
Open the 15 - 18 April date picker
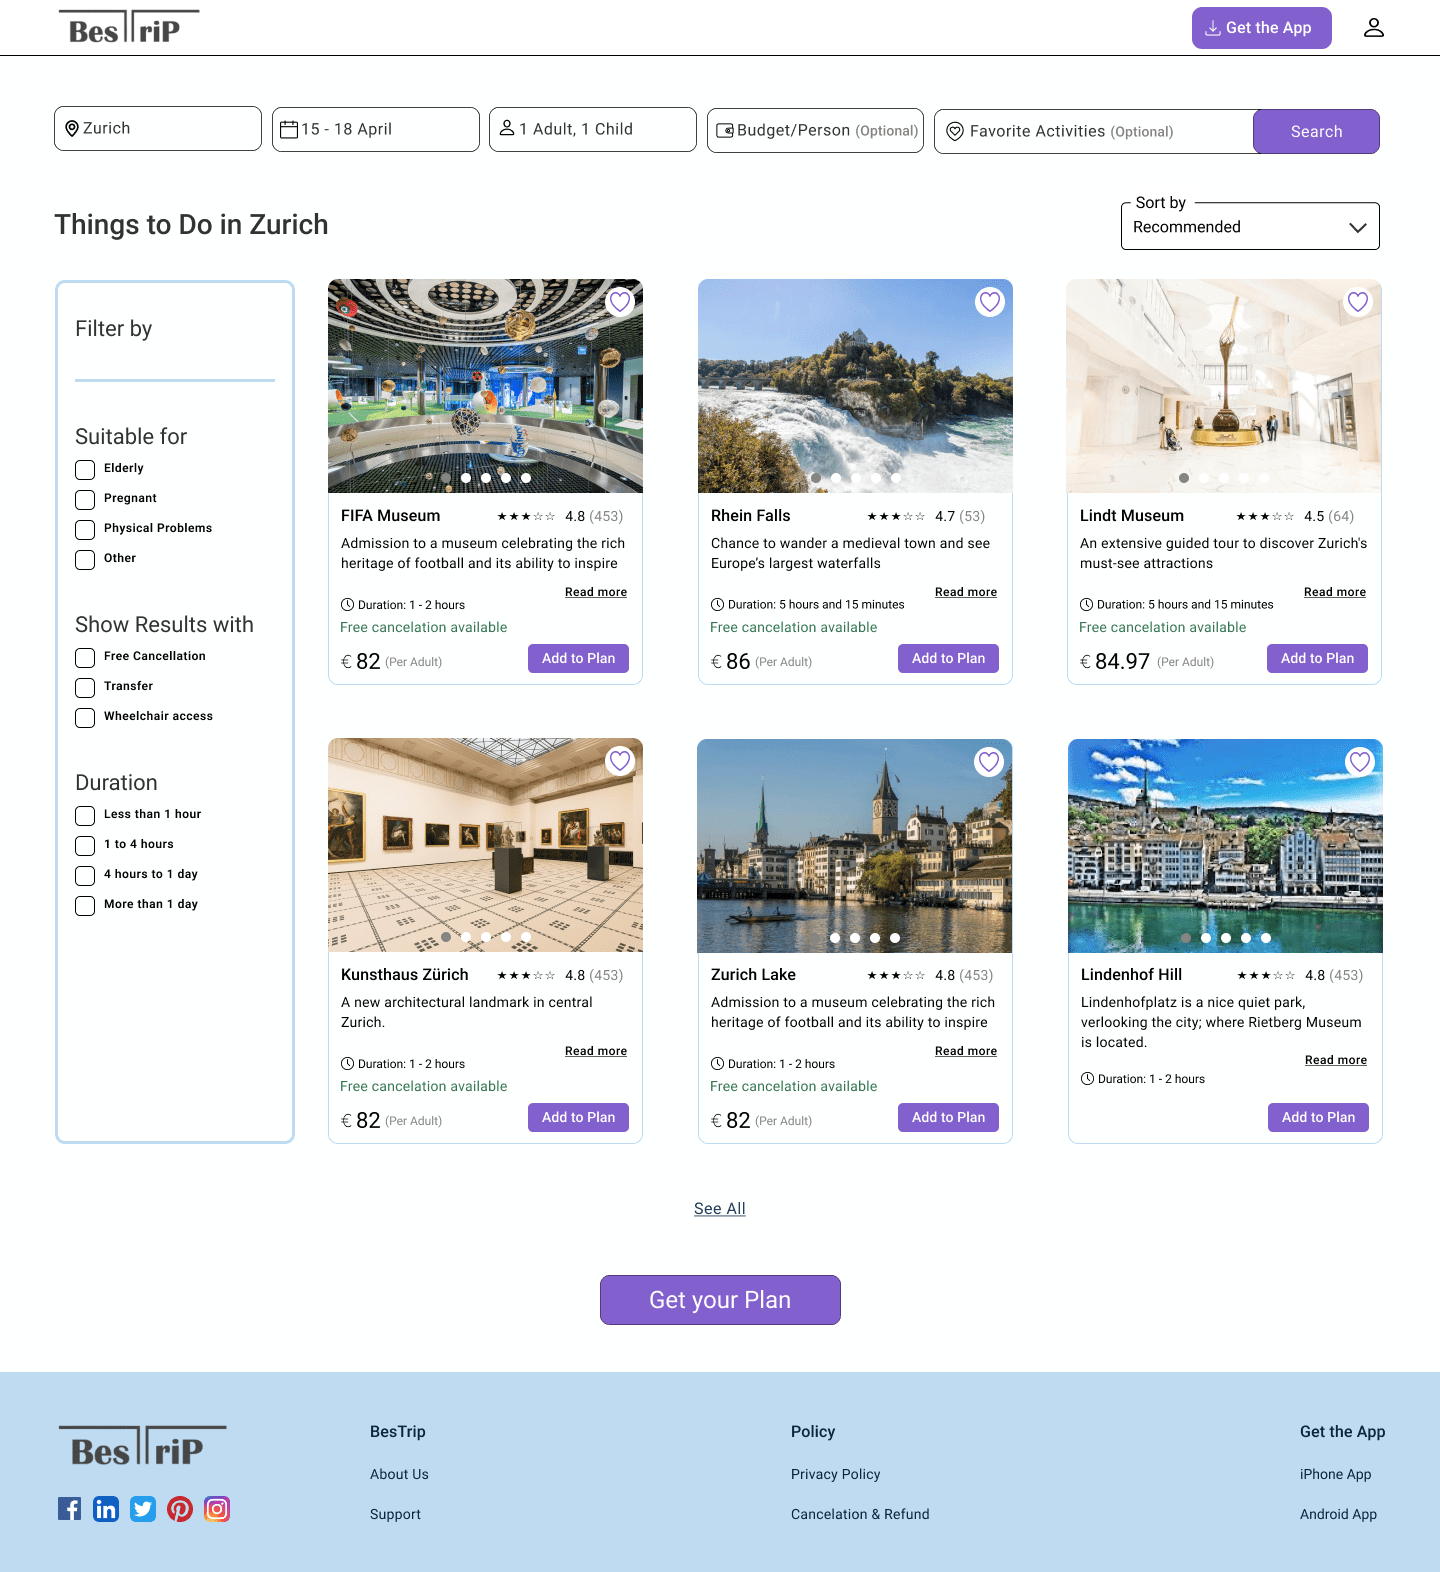(x=376, y=129)
